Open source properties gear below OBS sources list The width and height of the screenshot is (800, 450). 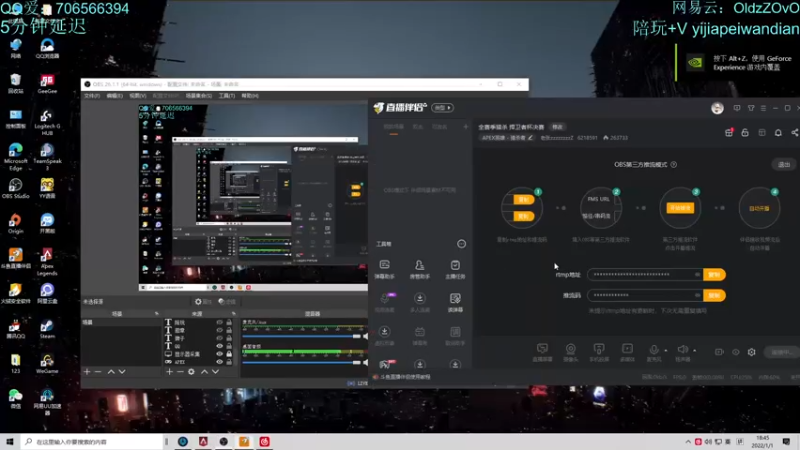click(191, 372)
